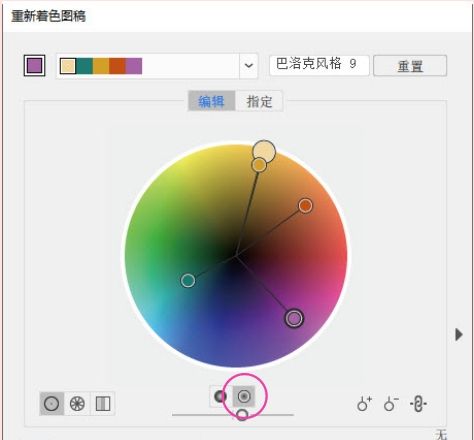Image resolution: width=474 pixels, height=440 pixels.
Task: Click the add color tool icon
Action: click(364, 404)
